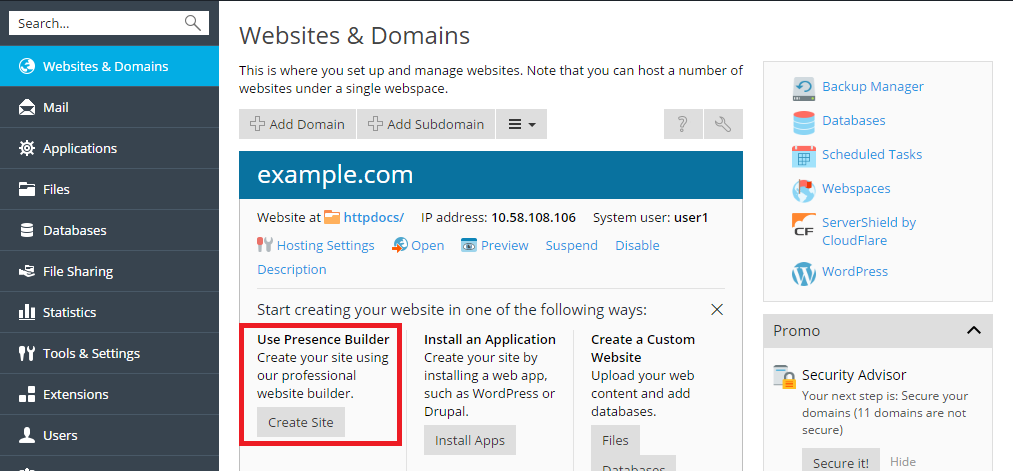Click the wrench settings icon button
This screenshot has width=1013, height=471.
(723, 124)
